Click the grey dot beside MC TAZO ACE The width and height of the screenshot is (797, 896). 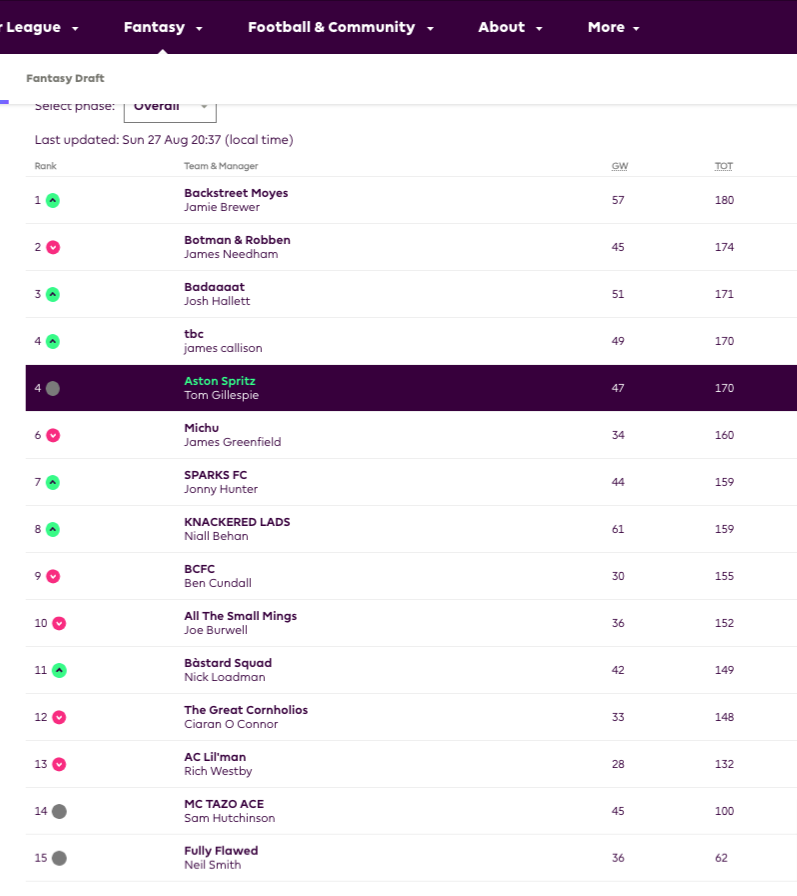pos(59,811)
